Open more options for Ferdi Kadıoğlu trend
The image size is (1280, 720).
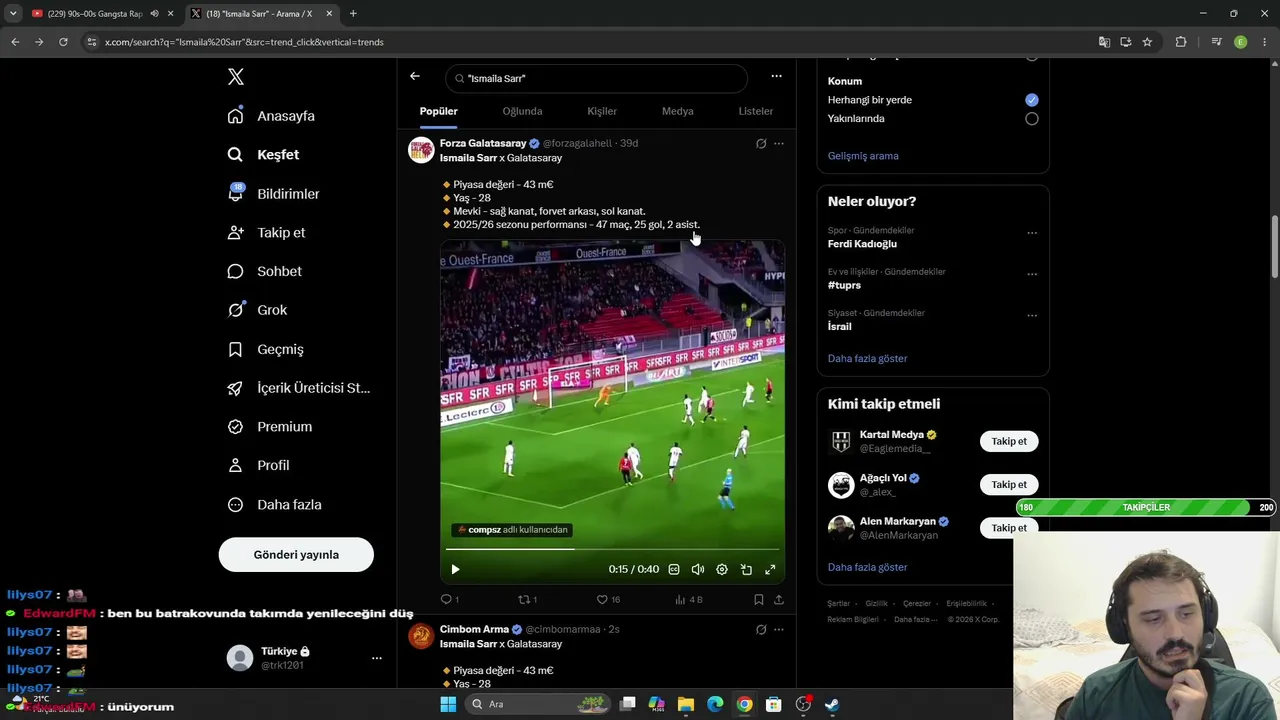[1032, 233]
